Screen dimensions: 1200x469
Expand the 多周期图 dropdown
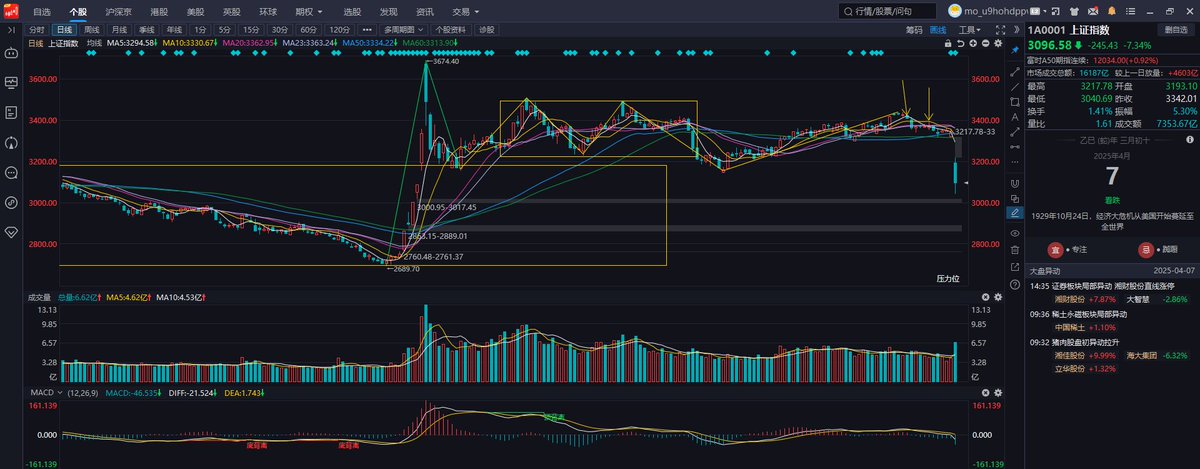405,31
